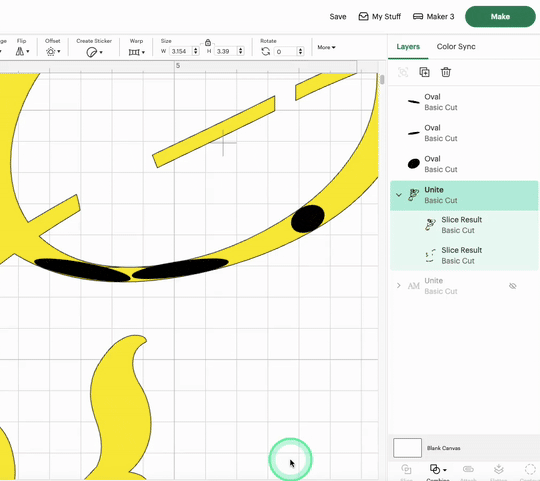Open the Create Sticker dropdown arrow
Image resolution: width=540 pixels, height=481 pixels.
coord(101,52)
